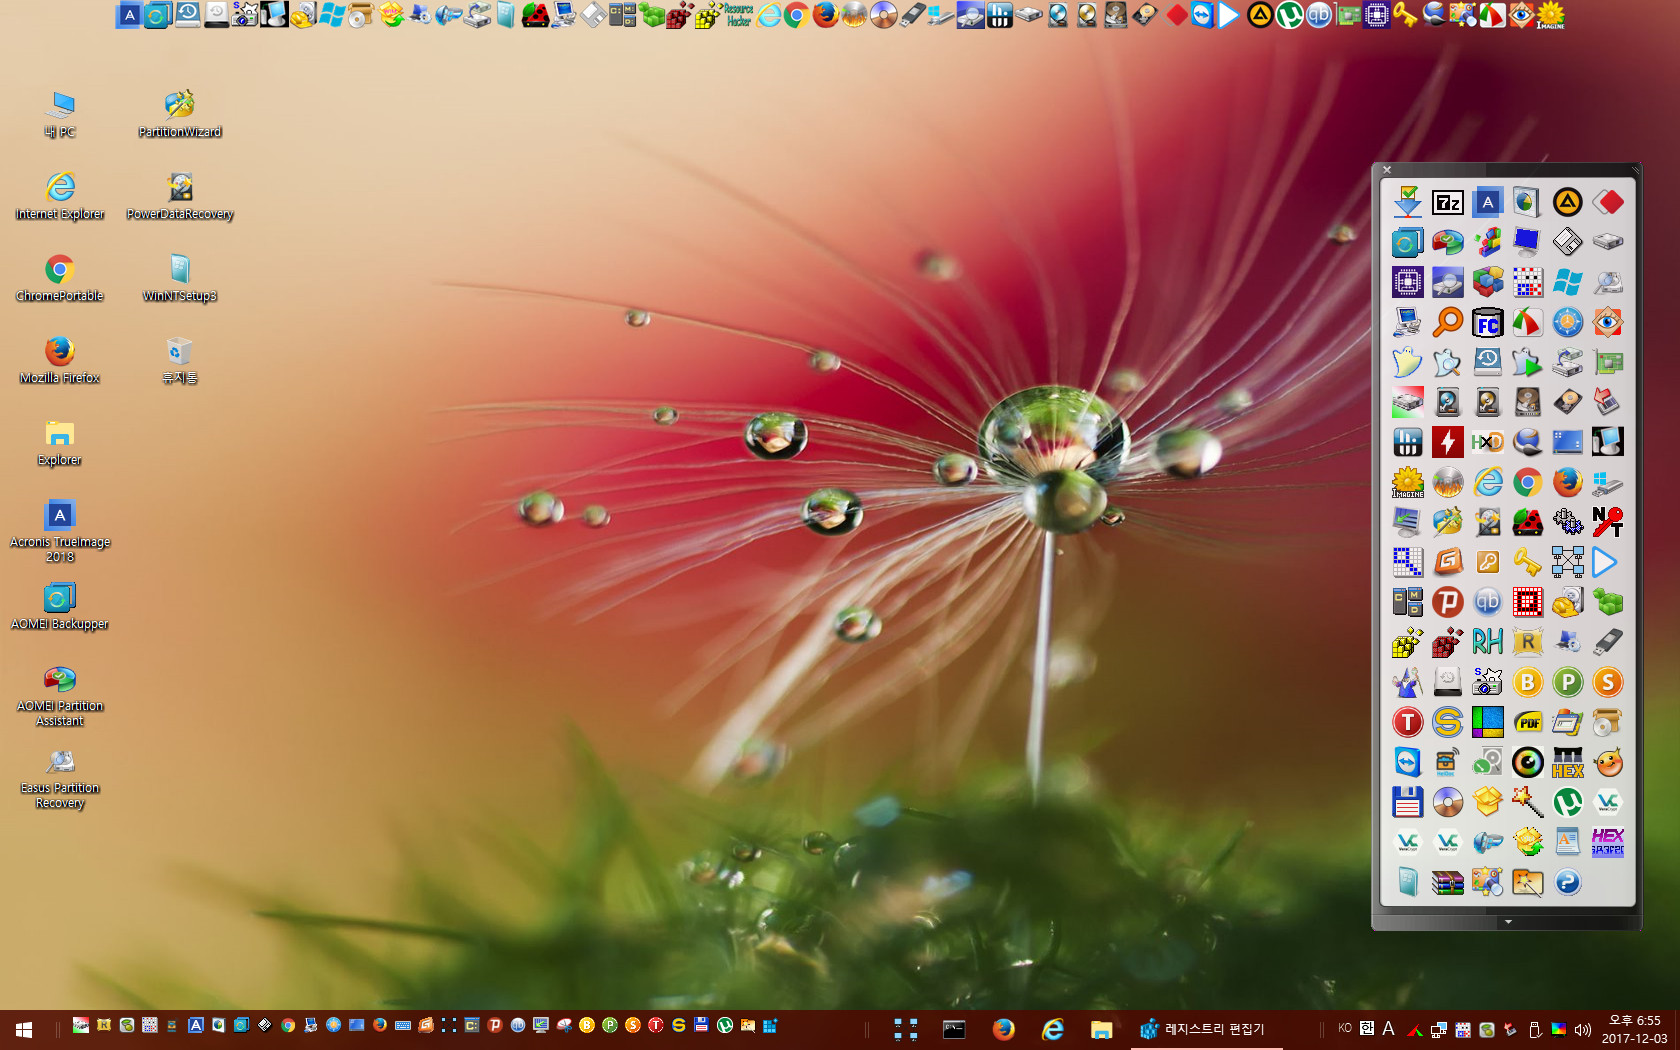Select PowerDataRecovery desktop icon
The width and height of the screenshot is (1680, 1050).
(x=180, y=196)
